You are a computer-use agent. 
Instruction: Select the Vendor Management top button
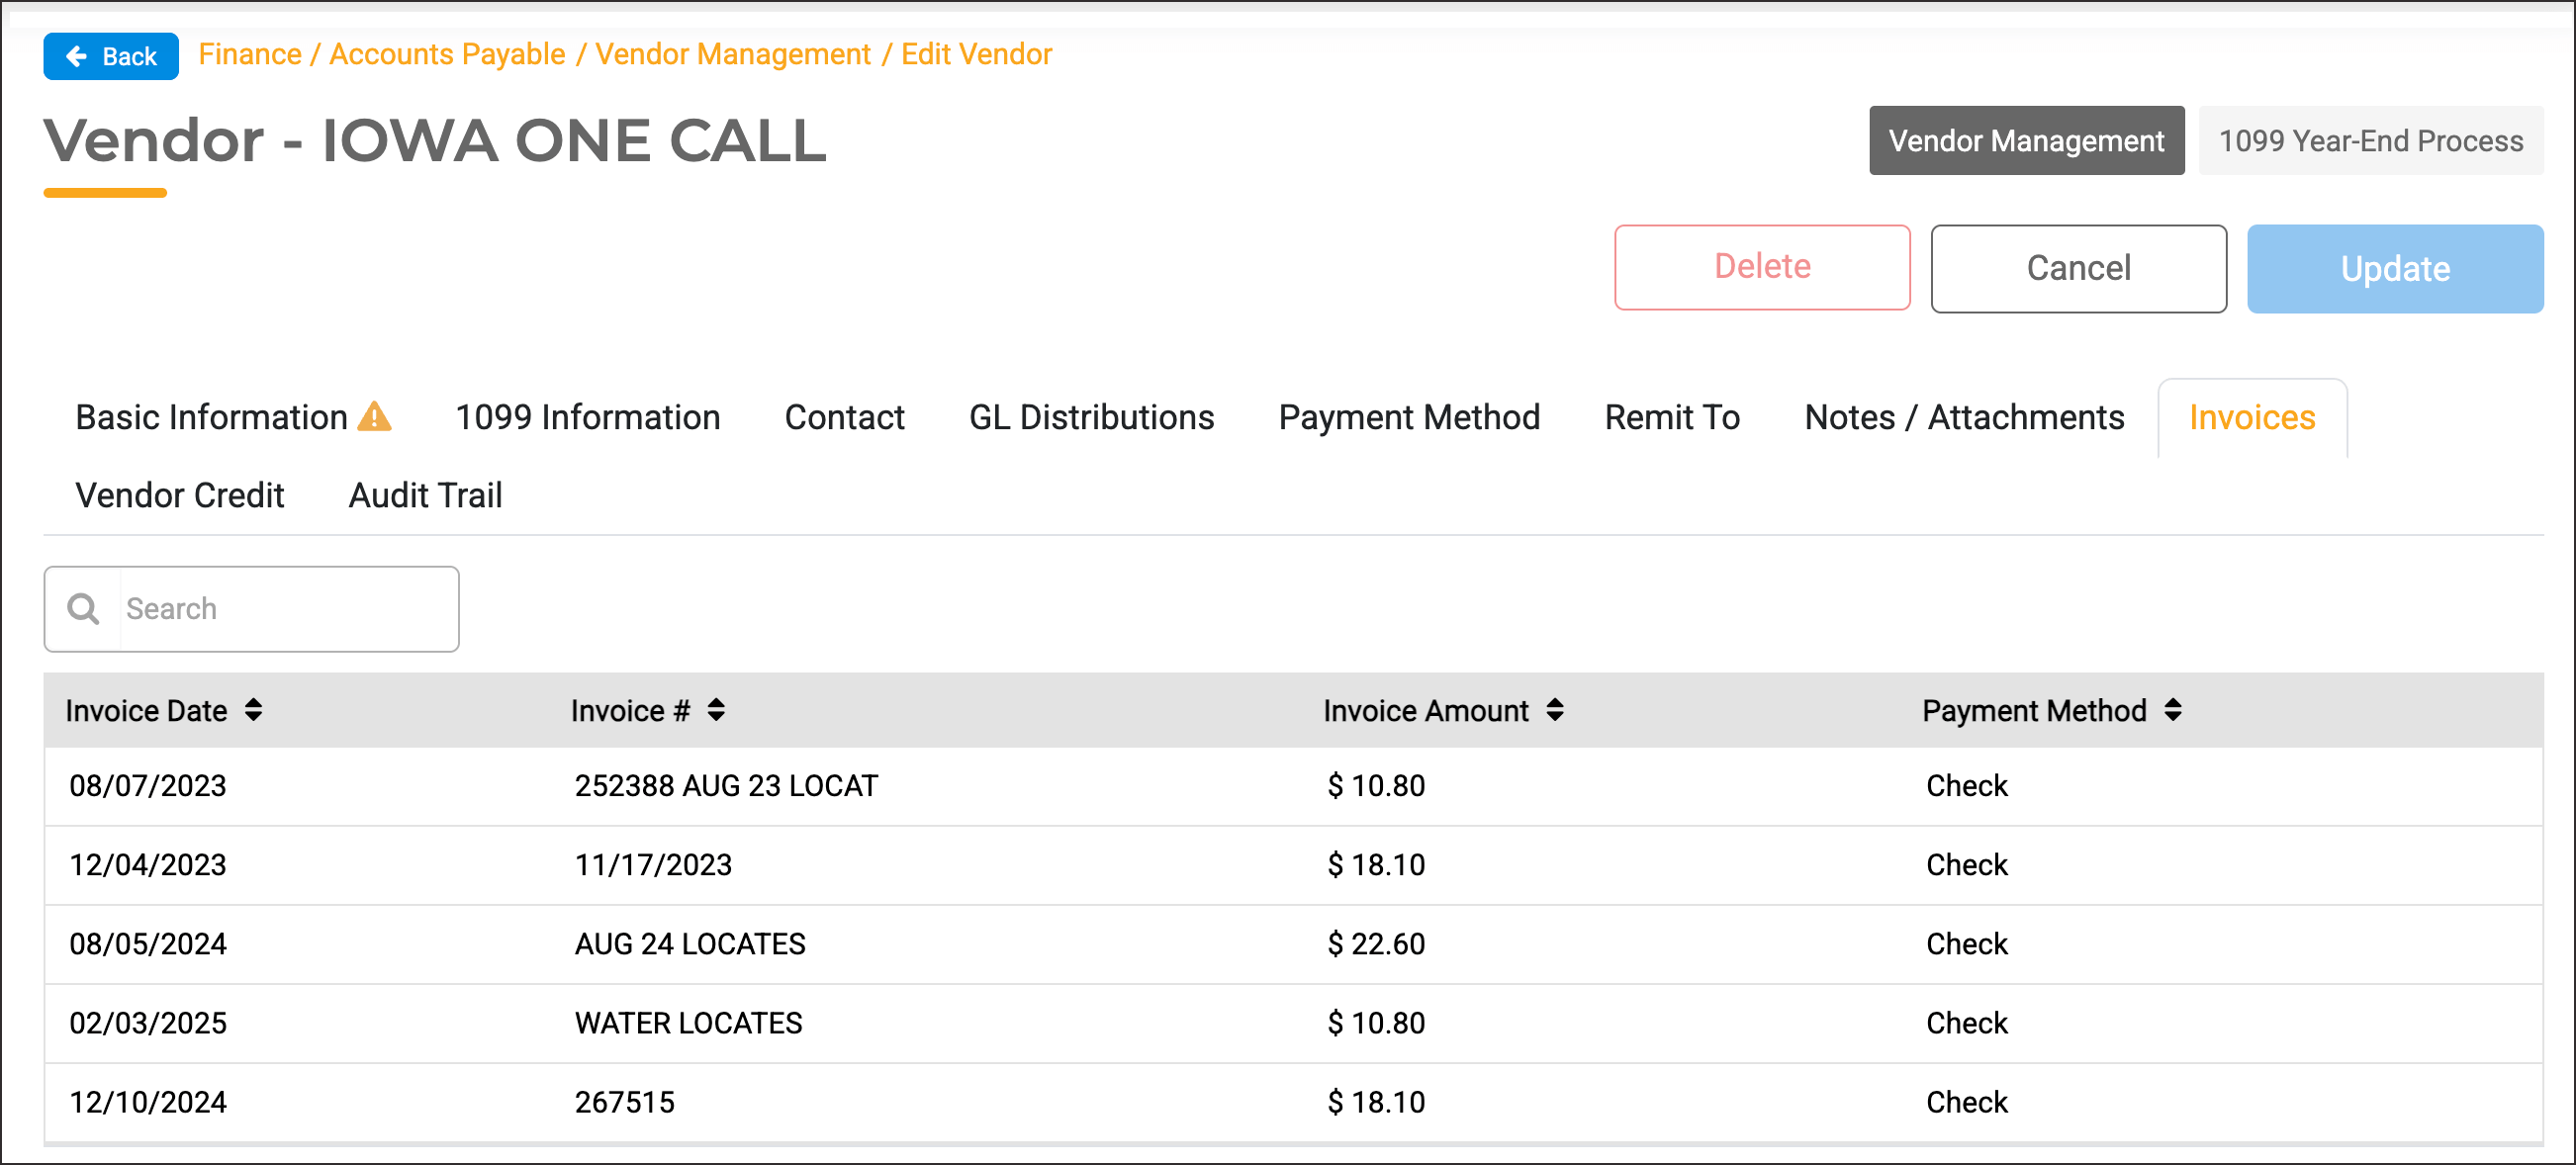tap(2026, 141)
